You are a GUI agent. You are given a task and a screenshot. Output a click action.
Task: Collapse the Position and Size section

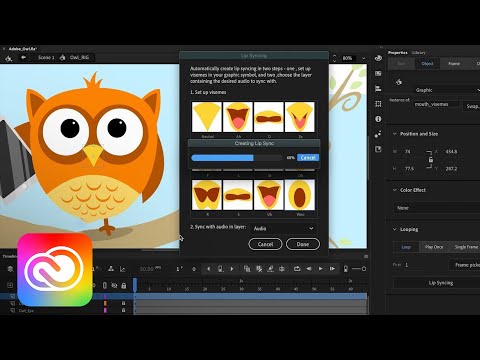click(395, 134)
